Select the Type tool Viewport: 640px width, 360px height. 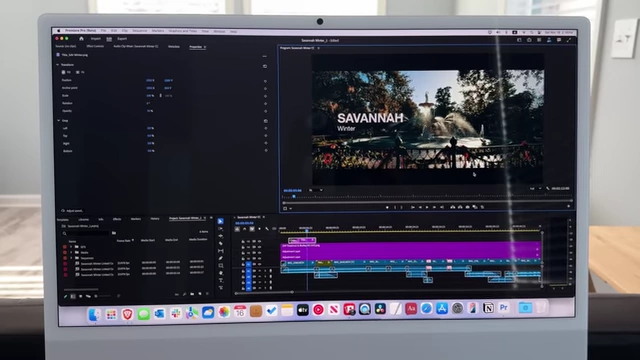(x=221, y=280)
